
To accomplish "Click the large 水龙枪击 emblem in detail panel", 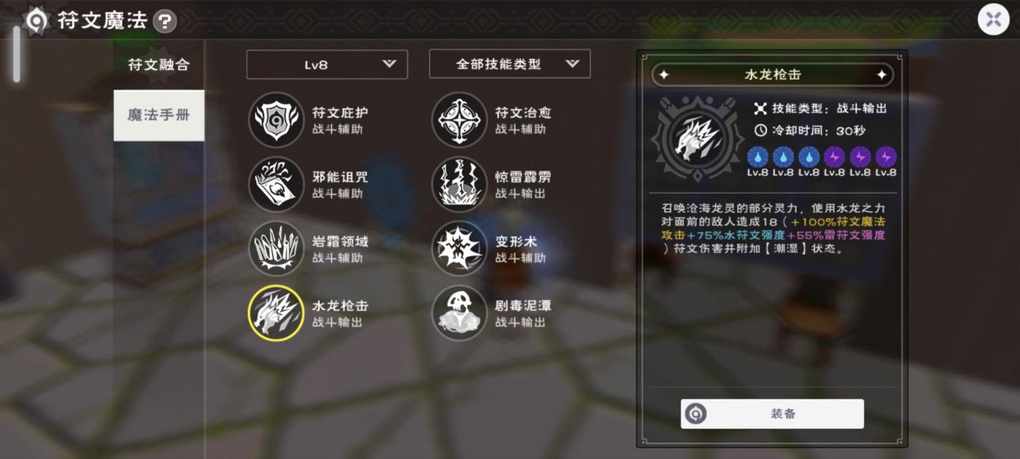I will pyautogui.click(x=697, y=138).
